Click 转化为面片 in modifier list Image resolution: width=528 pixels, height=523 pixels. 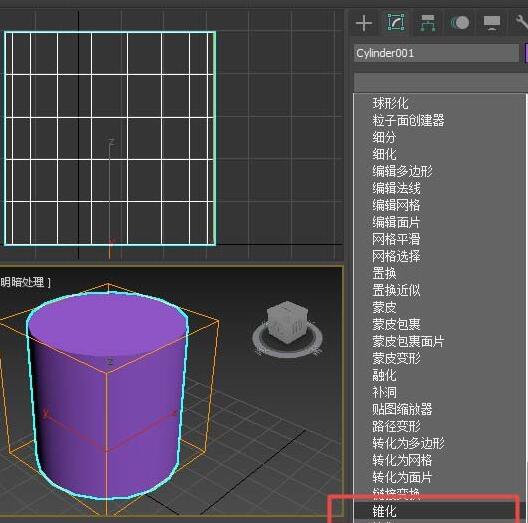click(402, 477)
